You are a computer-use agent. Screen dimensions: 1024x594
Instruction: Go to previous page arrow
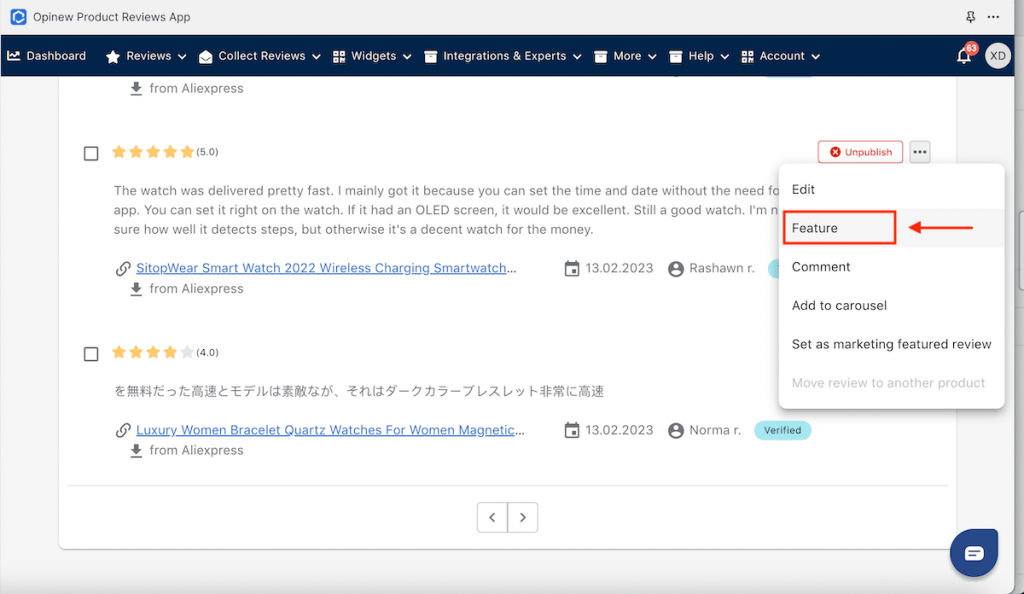492,517
